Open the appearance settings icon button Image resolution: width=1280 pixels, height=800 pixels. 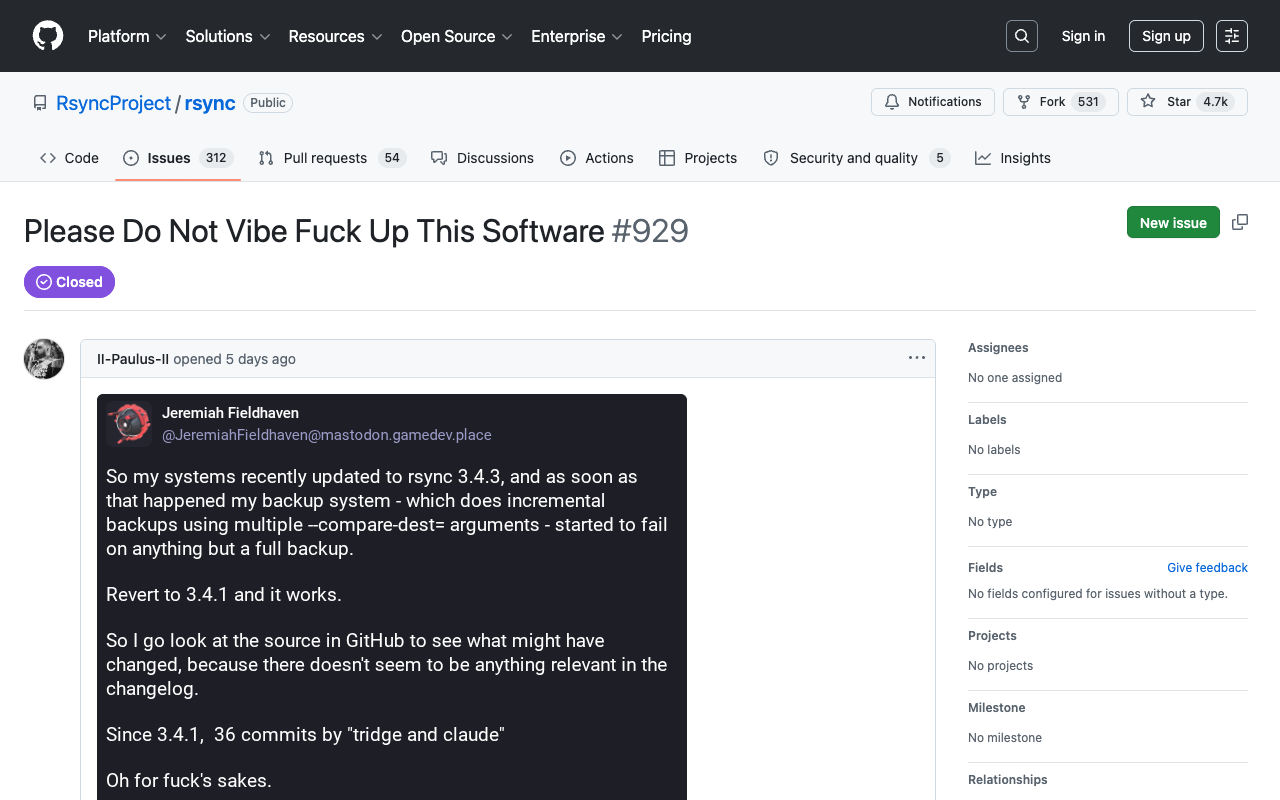[1232, 36]
